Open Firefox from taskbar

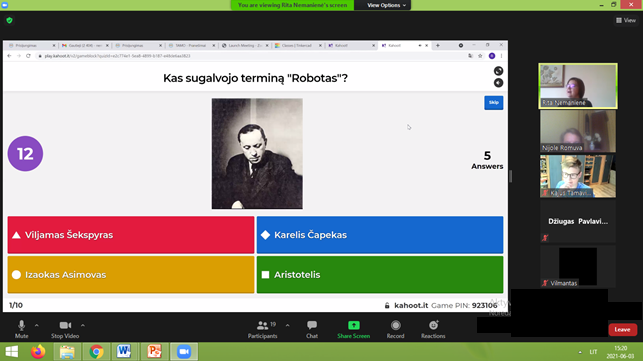[38, 352]
